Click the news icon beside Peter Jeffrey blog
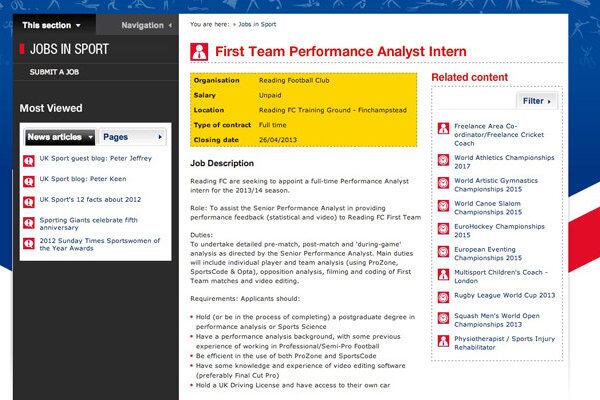The height and width of the screenshot is (400, 600). click(x=29, y=161)
